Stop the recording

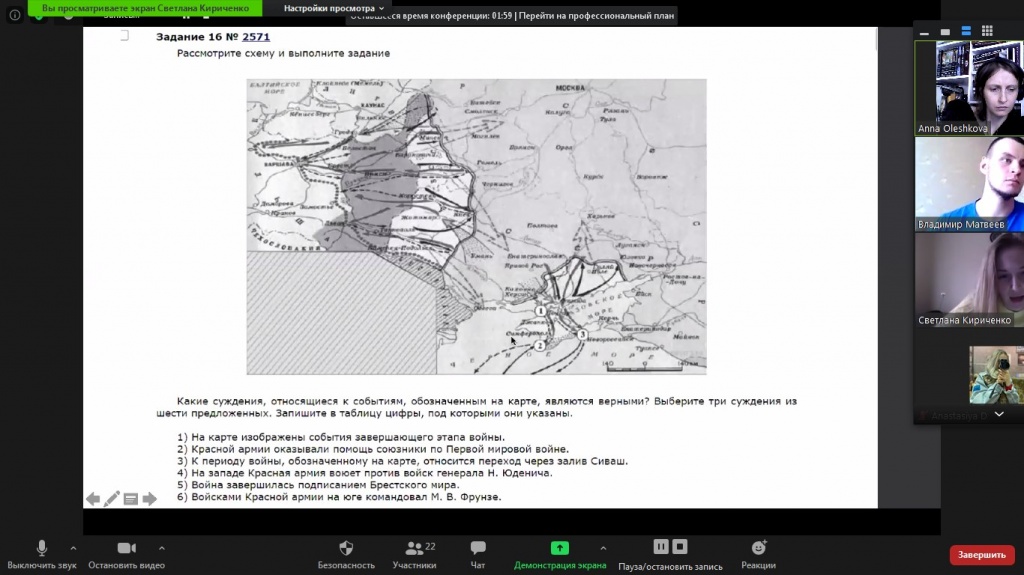(x=680, y=546)
